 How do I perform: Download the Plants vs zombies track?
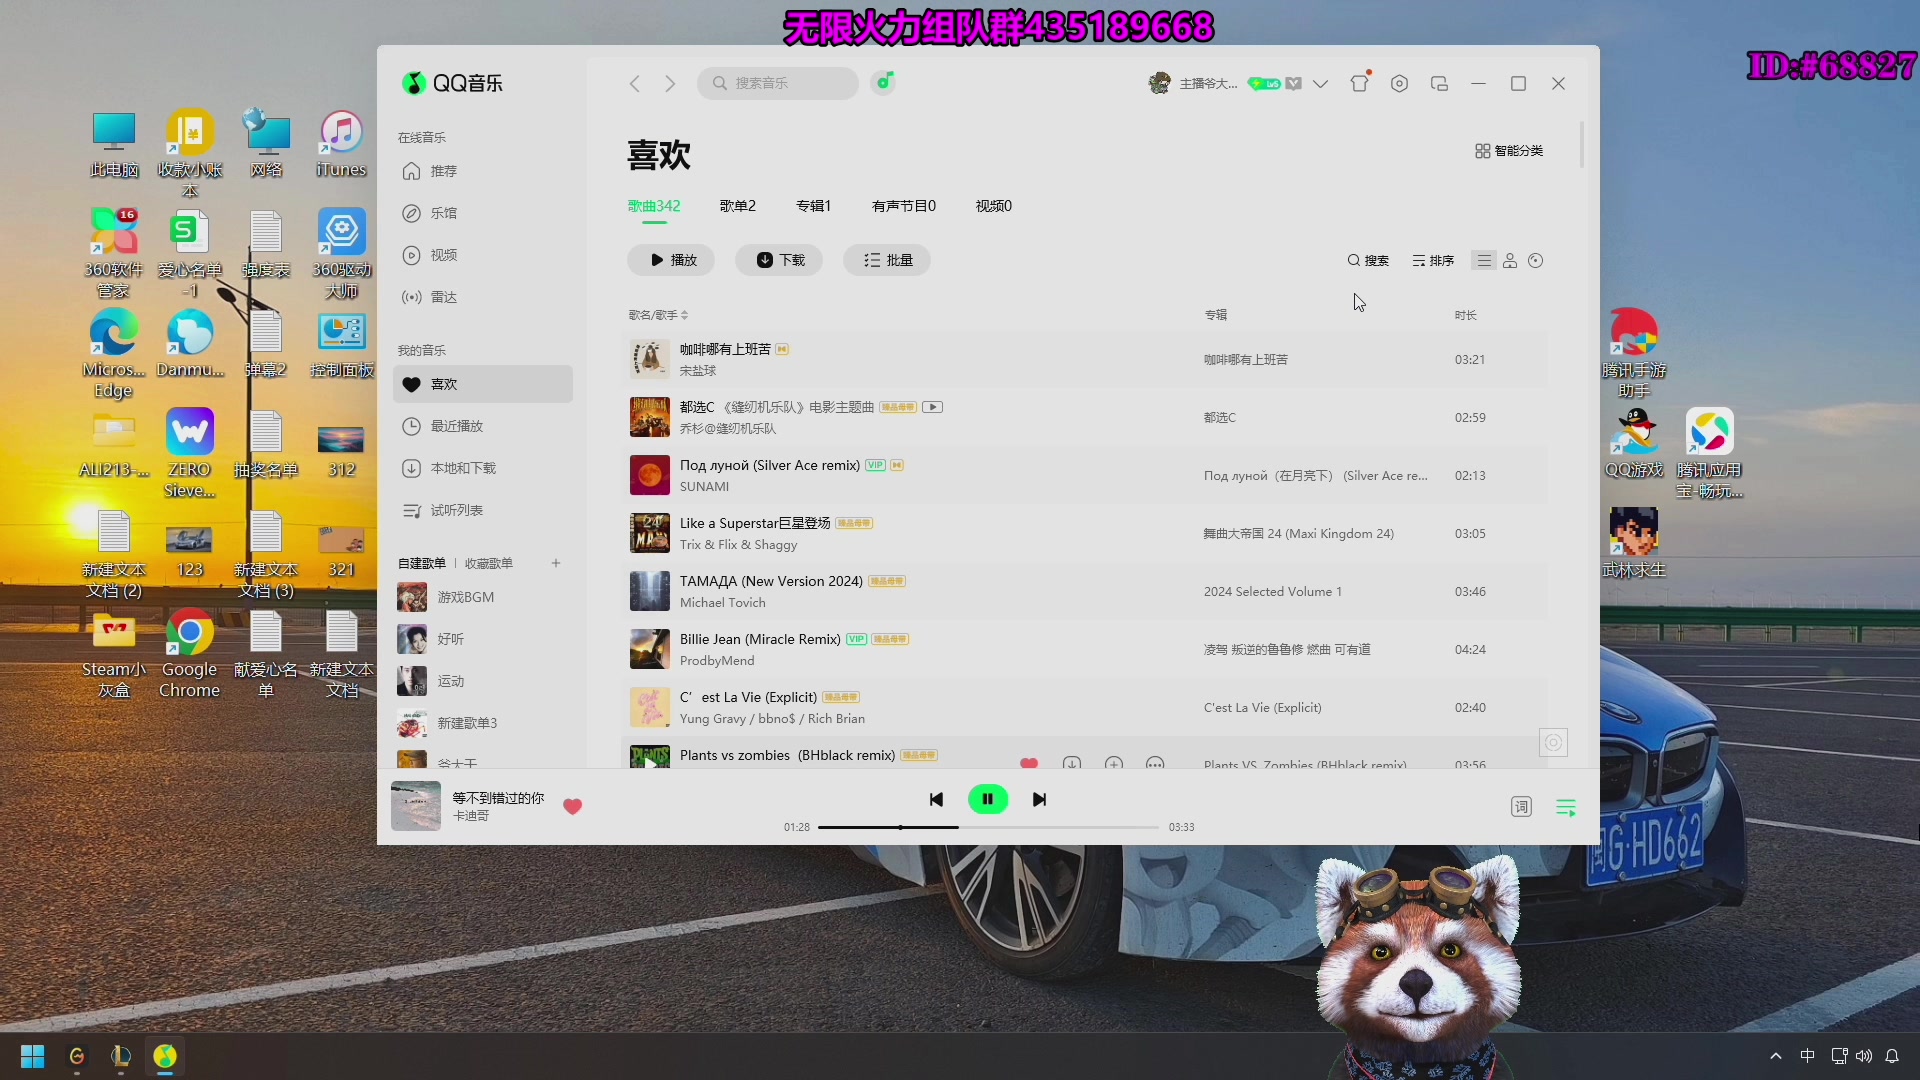[1071, 763]
